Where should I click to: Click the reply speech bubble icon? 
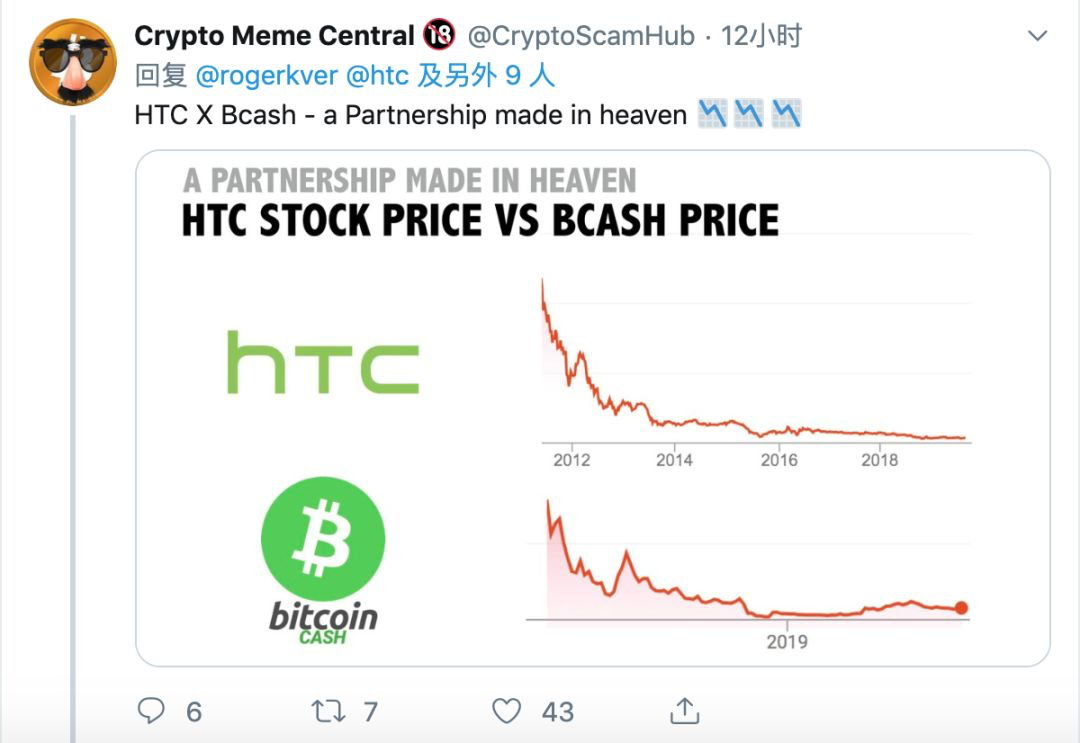[151, 711]
